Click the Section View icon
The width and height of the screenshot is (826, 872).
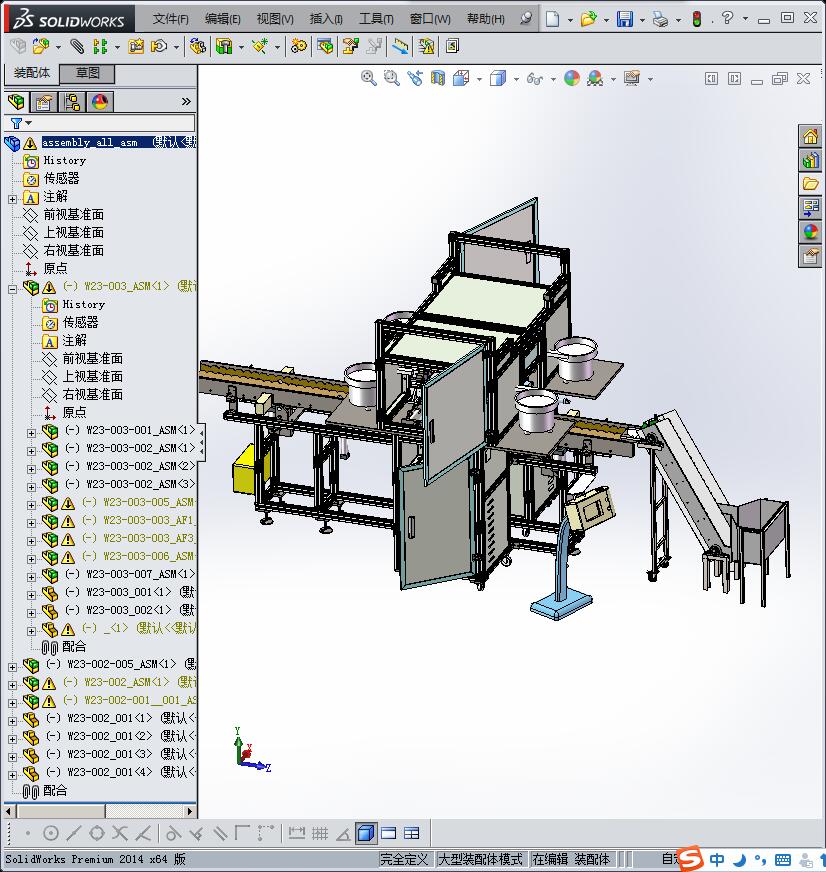click(438, 78)
